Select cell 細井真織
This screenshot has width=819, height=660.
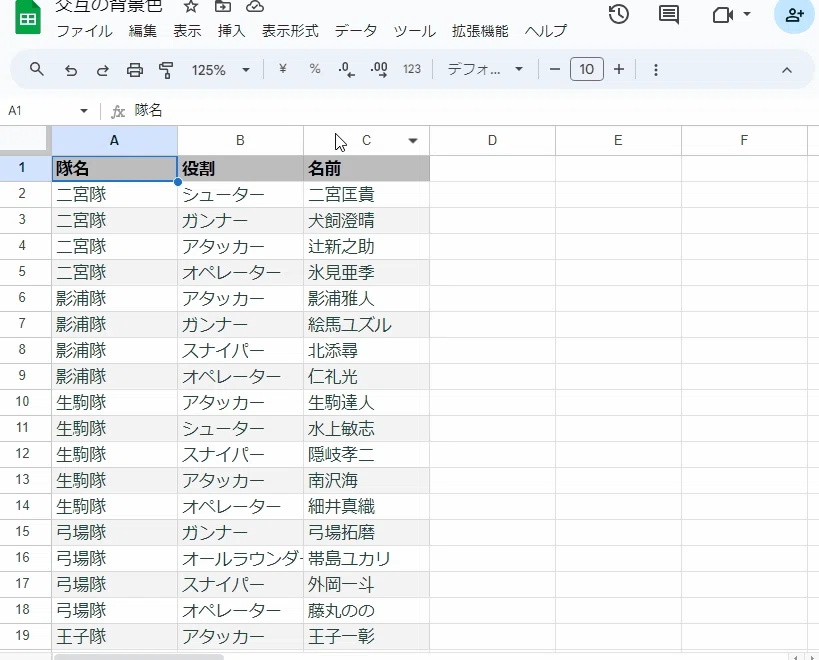(366, 506)
